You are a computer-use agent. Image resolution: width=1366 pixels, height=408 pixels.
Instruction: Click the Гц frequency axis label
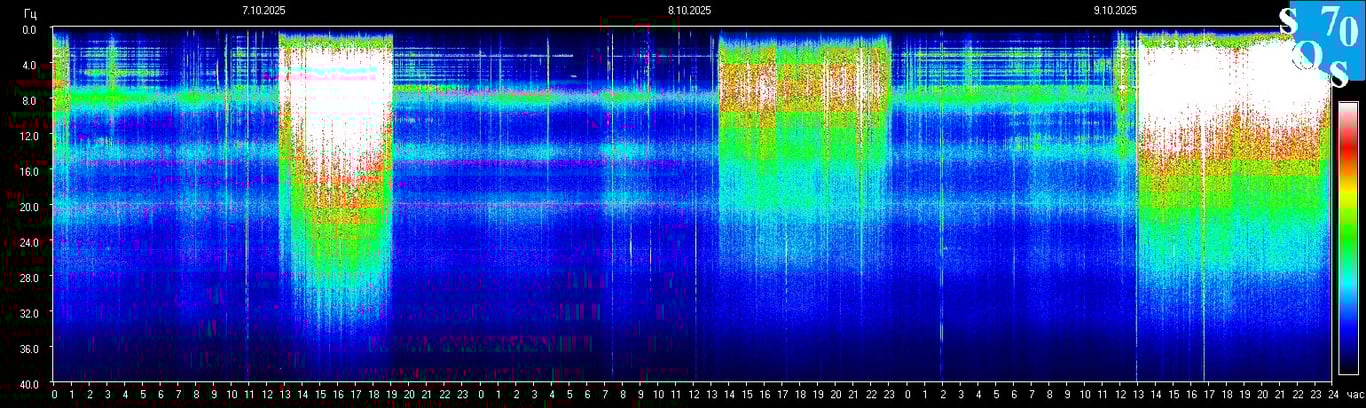29,11
